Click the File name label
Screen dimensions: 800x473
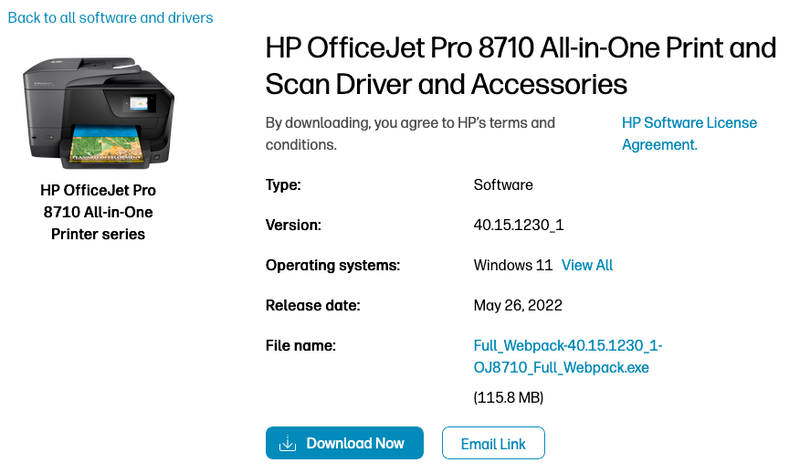point(300,345)
